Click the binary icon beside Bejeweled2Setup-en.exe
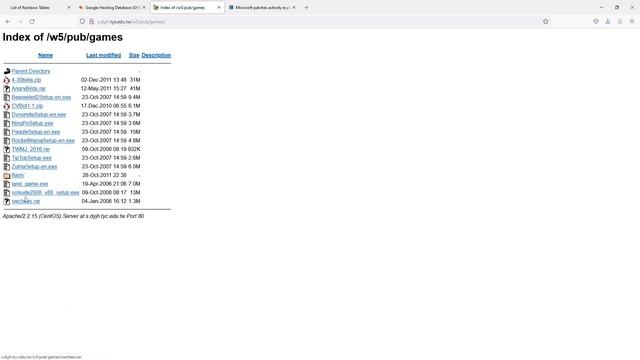 click(7, 97)
